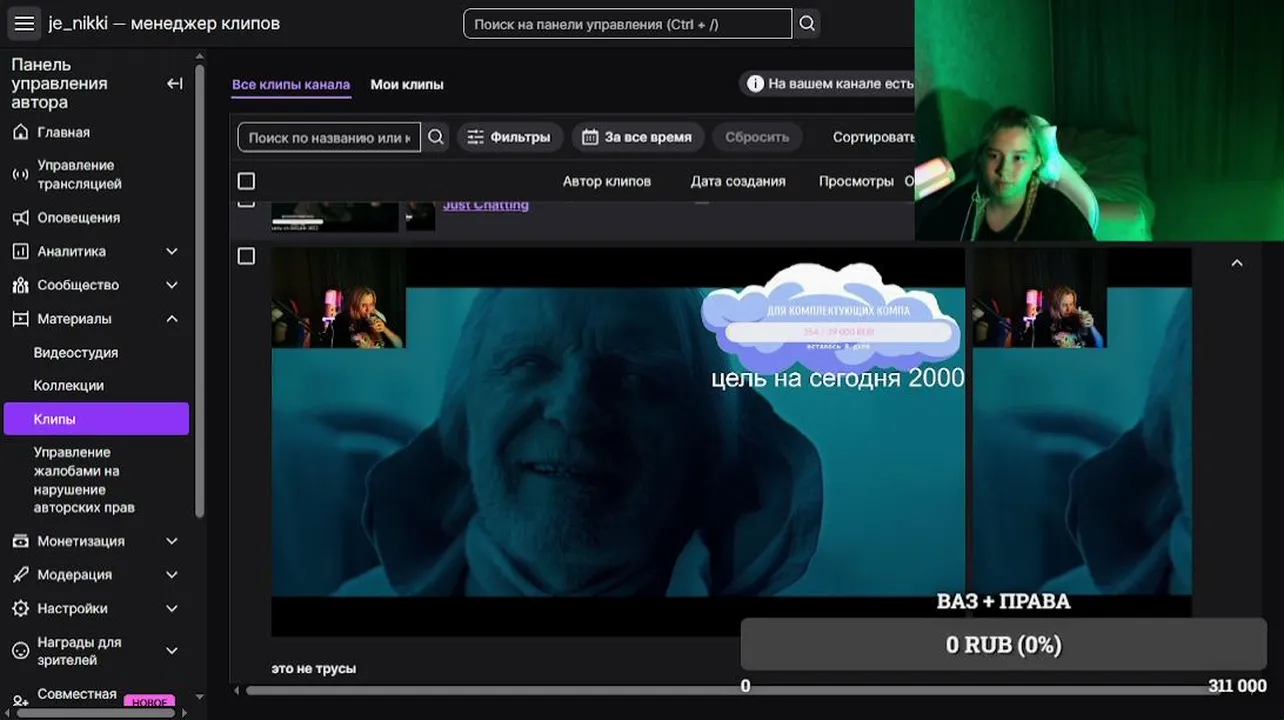The width and height of the screenshot is (1284, 720).
Task: Tick checkbox for 'это не трусы' clip
Action: point(246,256)
